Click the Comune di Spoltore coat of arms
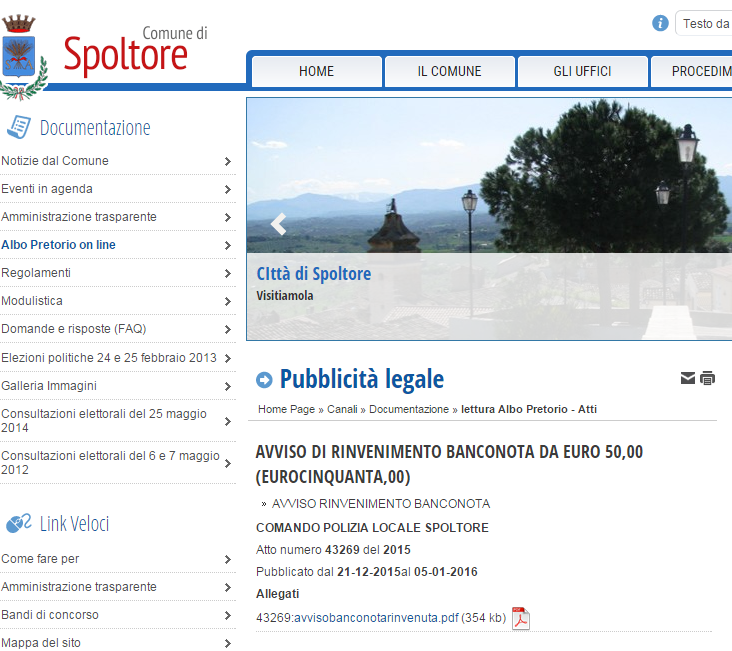Image resolution: width=732 pixels, height=651 pixels. coord(20,56)
